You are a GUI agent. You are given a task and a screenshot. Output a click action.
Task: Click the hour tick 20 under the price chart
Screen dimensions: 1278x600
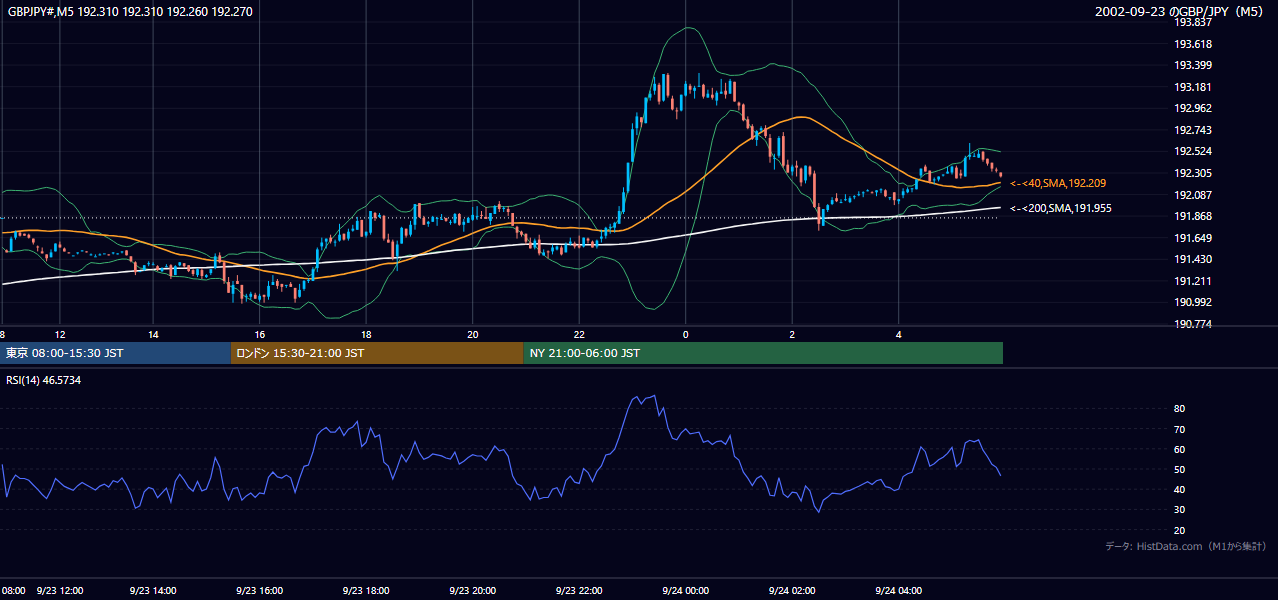[473, 334]
